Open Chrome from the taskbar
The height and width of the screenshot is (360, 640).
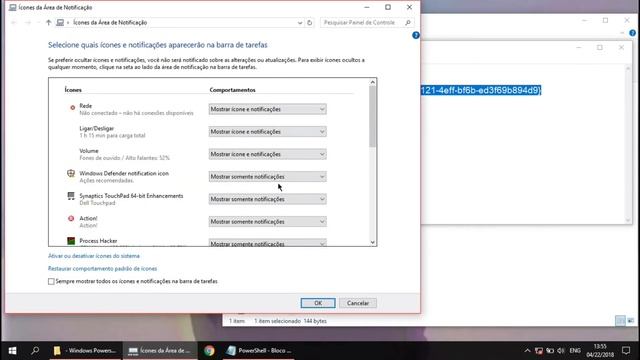click(x=209, y=351)
